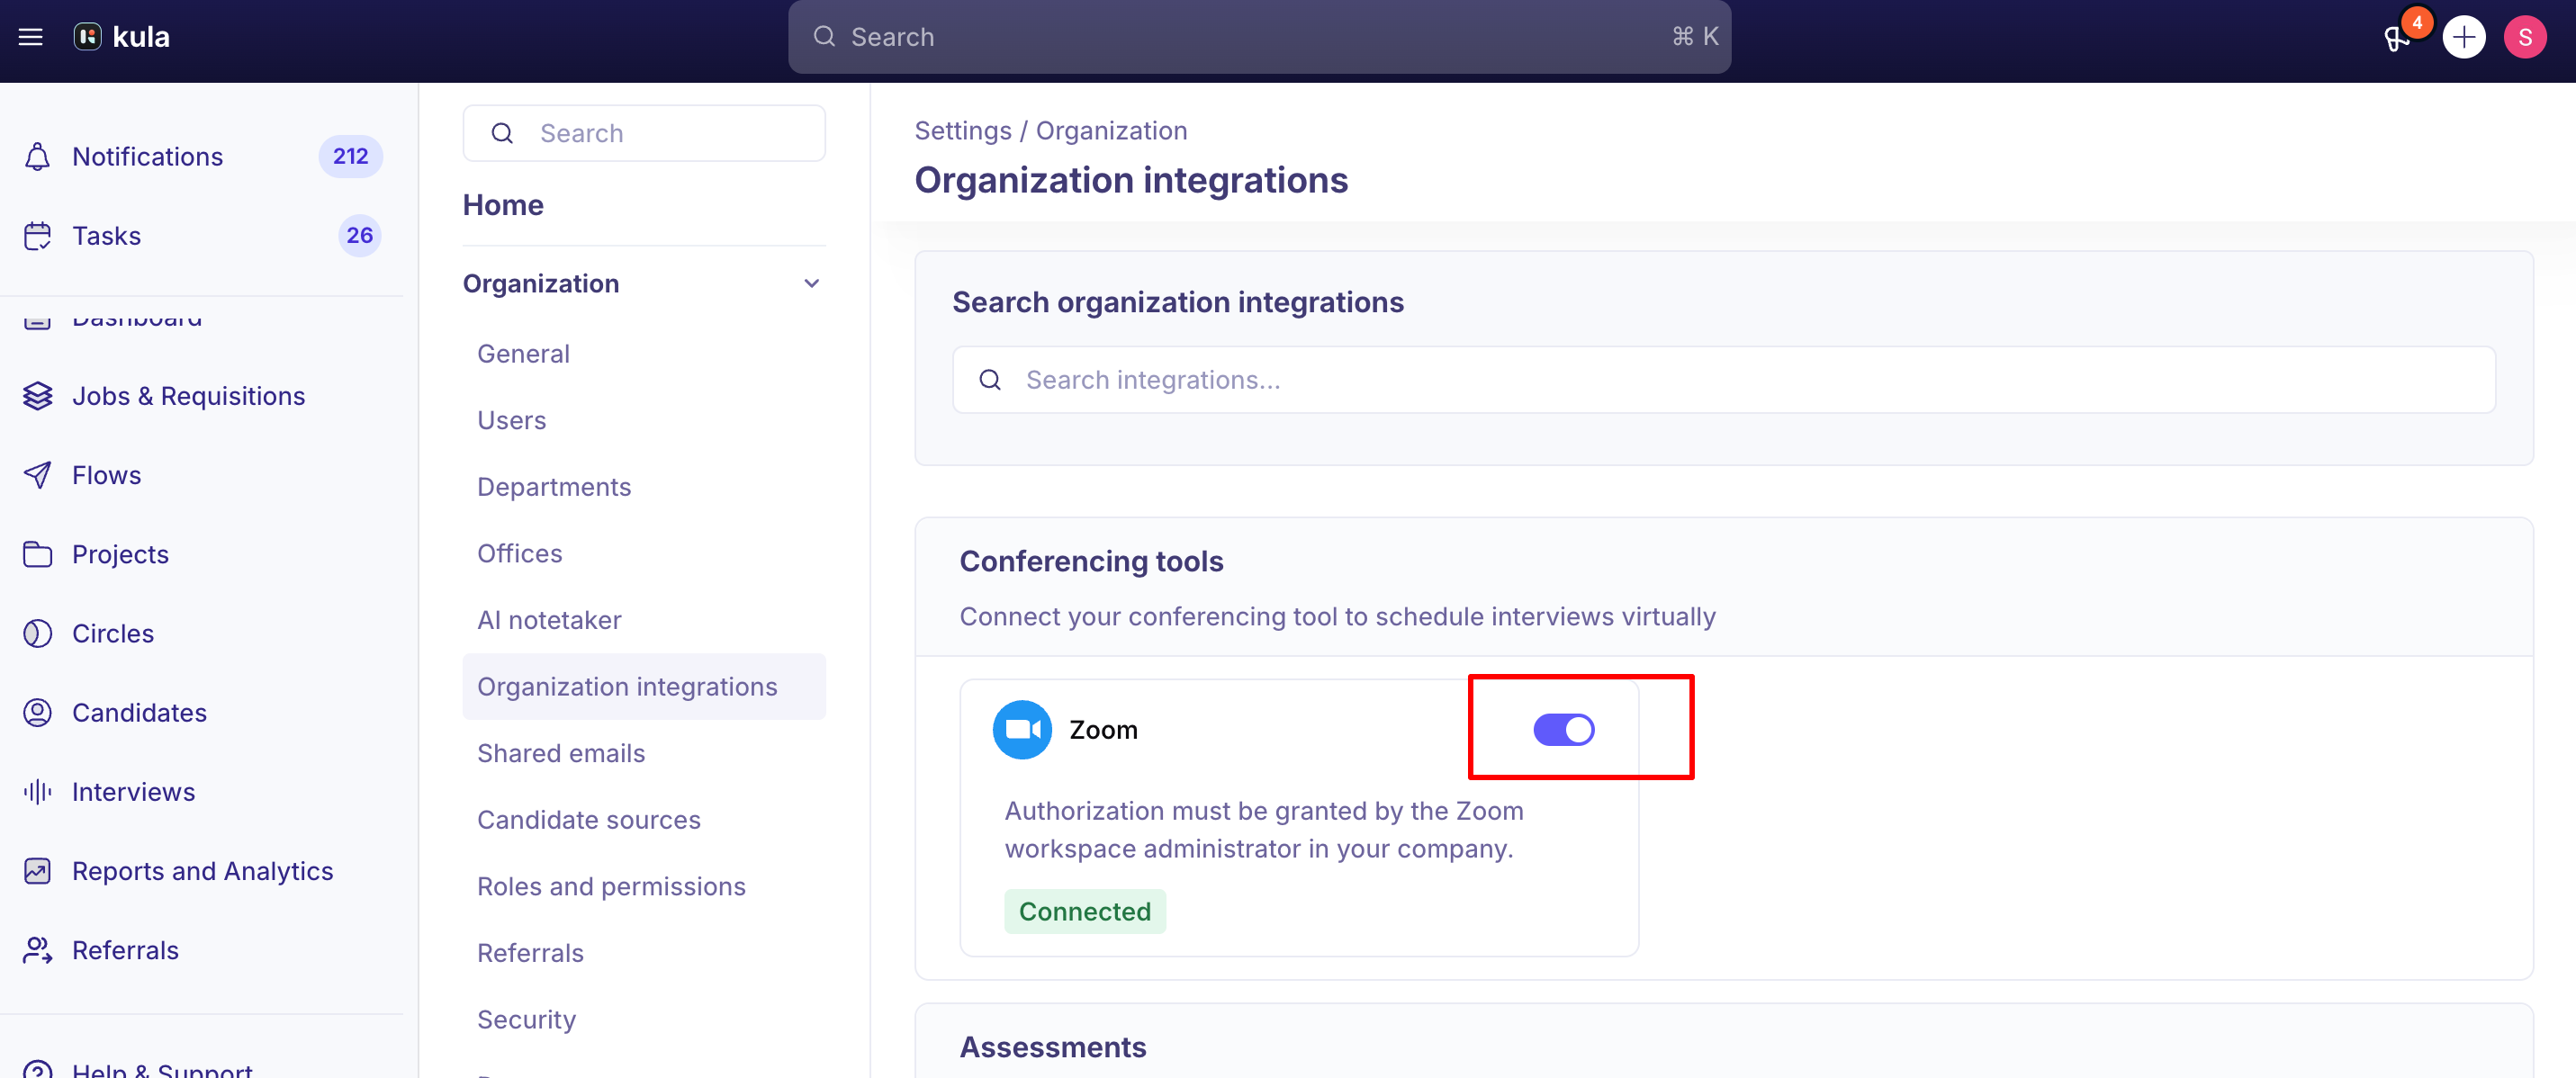Open Shared emails settings
This screenshot has height=1078, width=2576.
[561, 753]
